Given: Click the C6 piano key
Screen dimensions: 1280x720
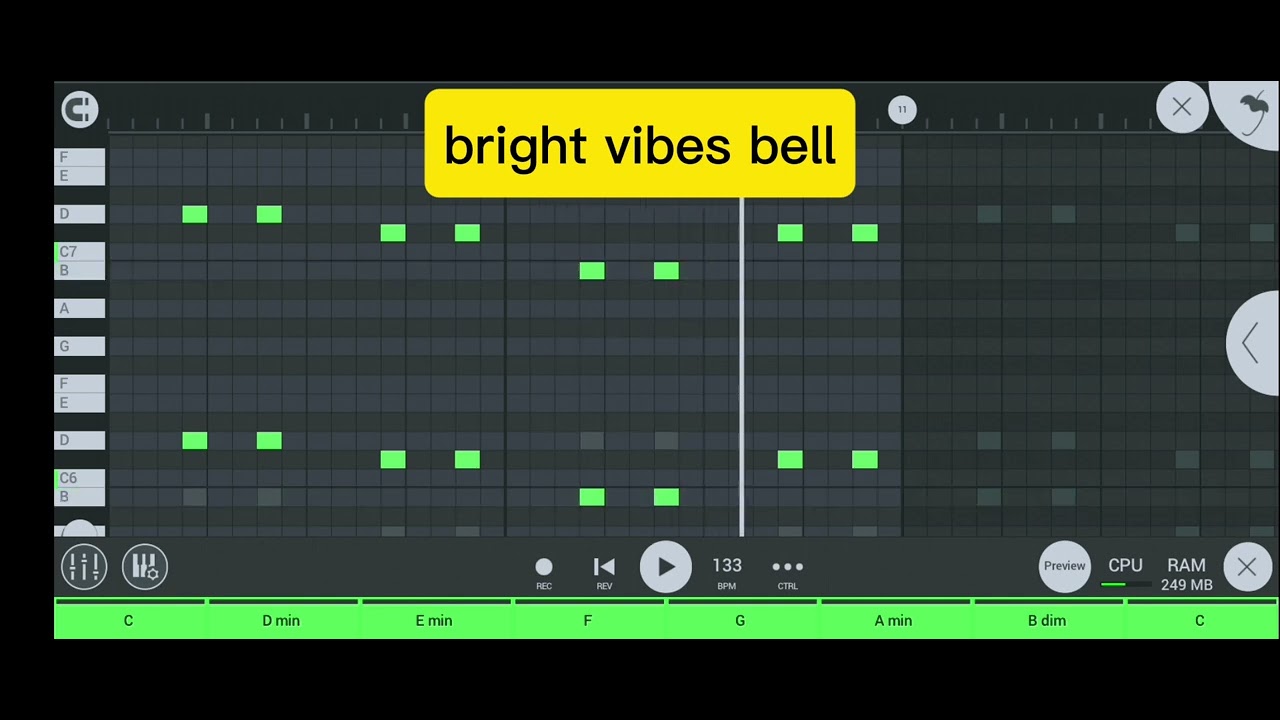Looking at the screenshot, I should point(80,478).
